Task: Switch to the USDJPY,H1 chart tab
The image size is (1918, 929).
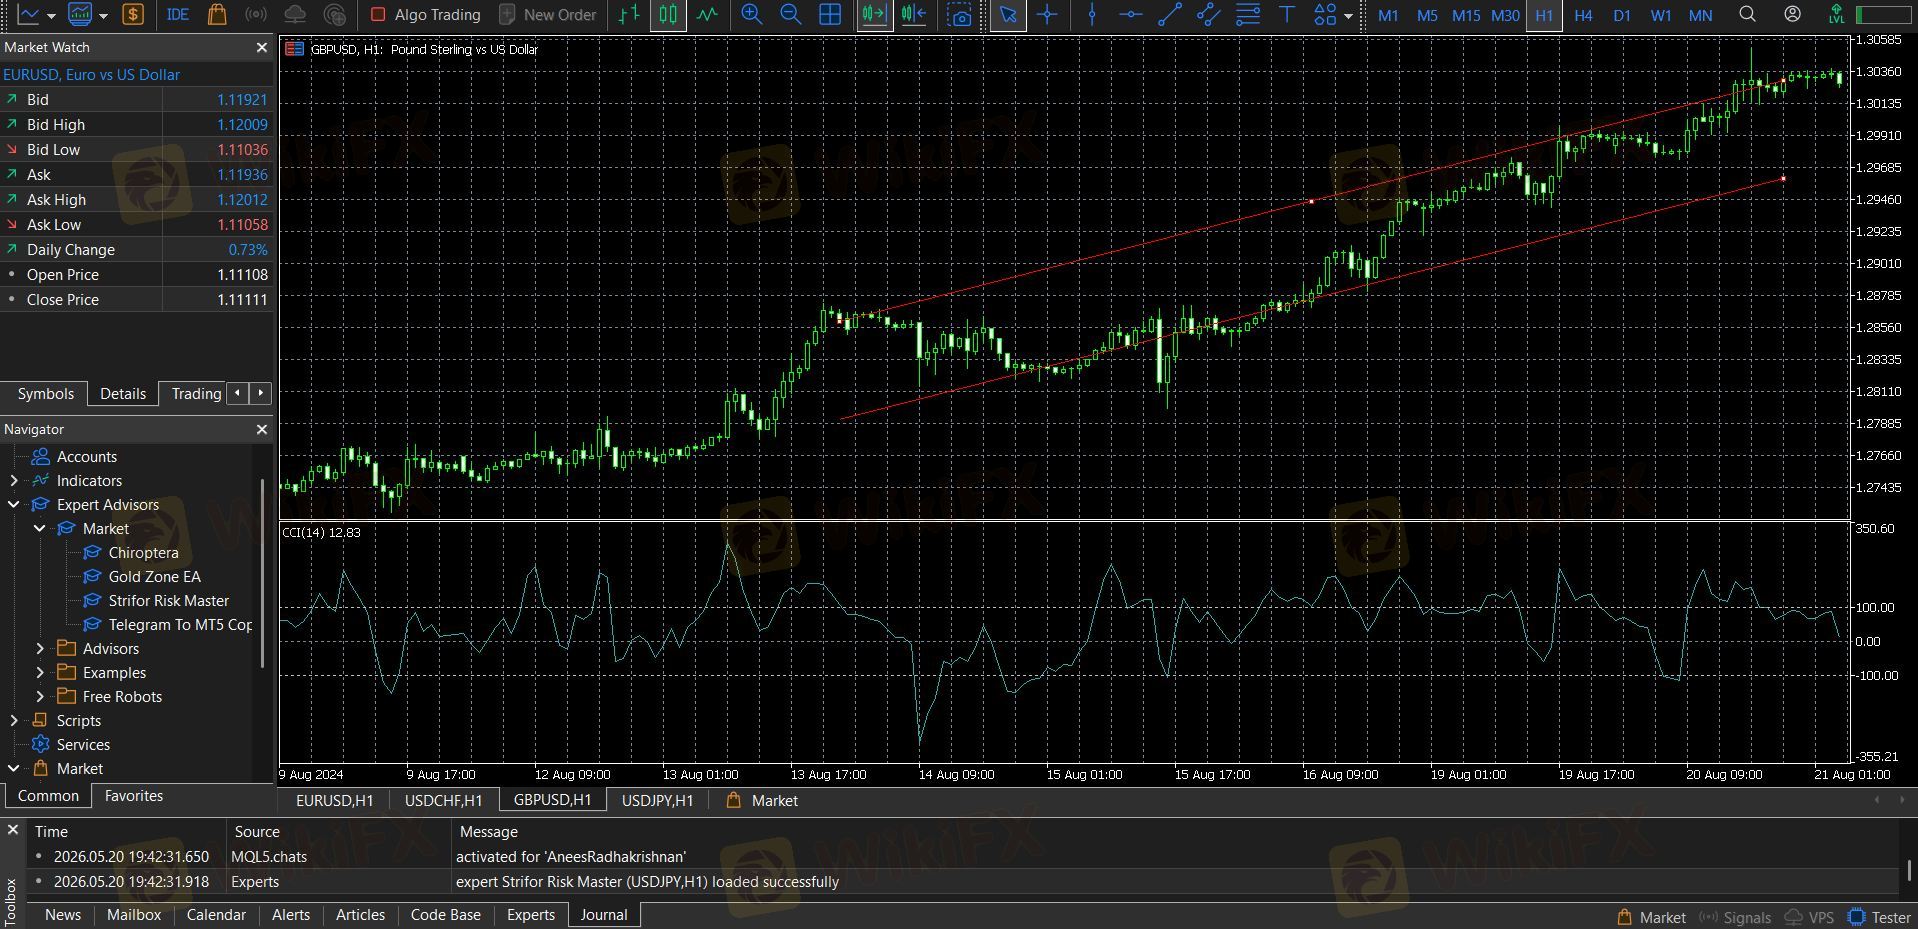Action: (657, 801)
